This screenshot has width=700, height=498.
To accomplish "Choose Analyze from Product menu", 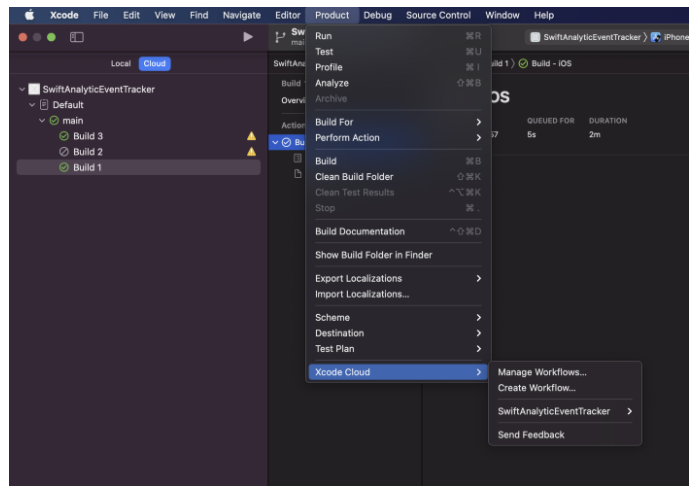I will click(x=398, y=83).
